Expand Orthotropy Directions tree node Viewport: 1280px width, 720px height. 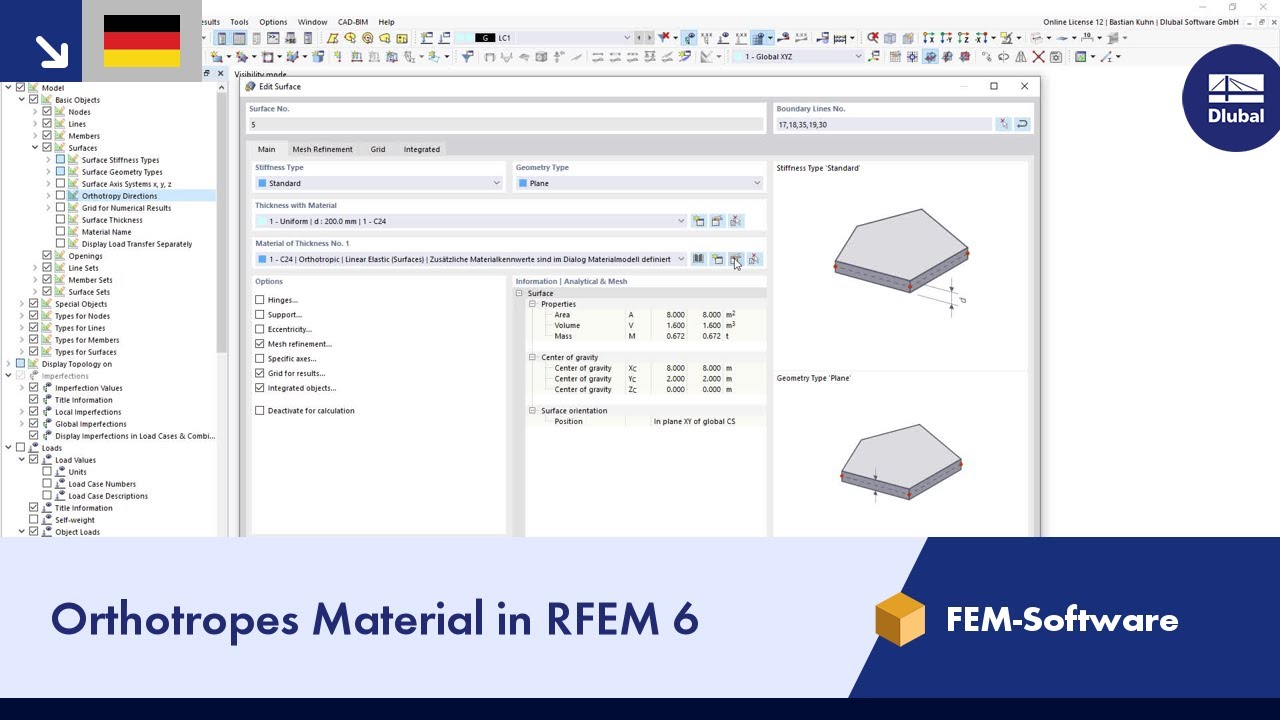click(x=47, y=196)
